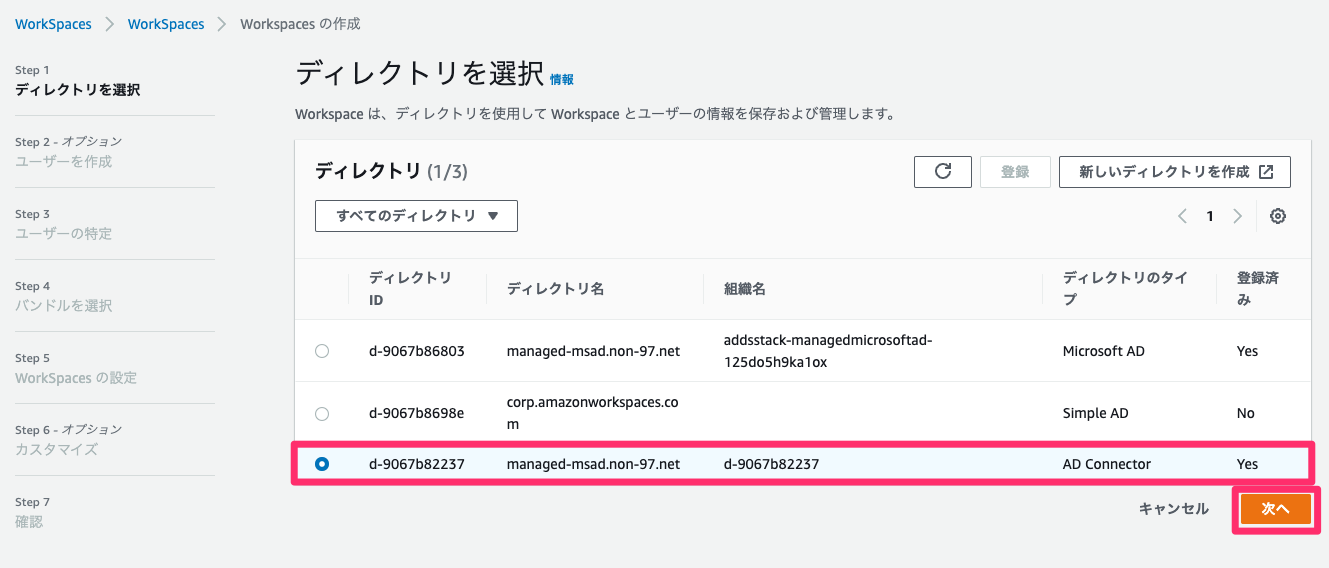
Task: Click the corp.amazonworkspaces.com directory name
Action: coord(593,413)
